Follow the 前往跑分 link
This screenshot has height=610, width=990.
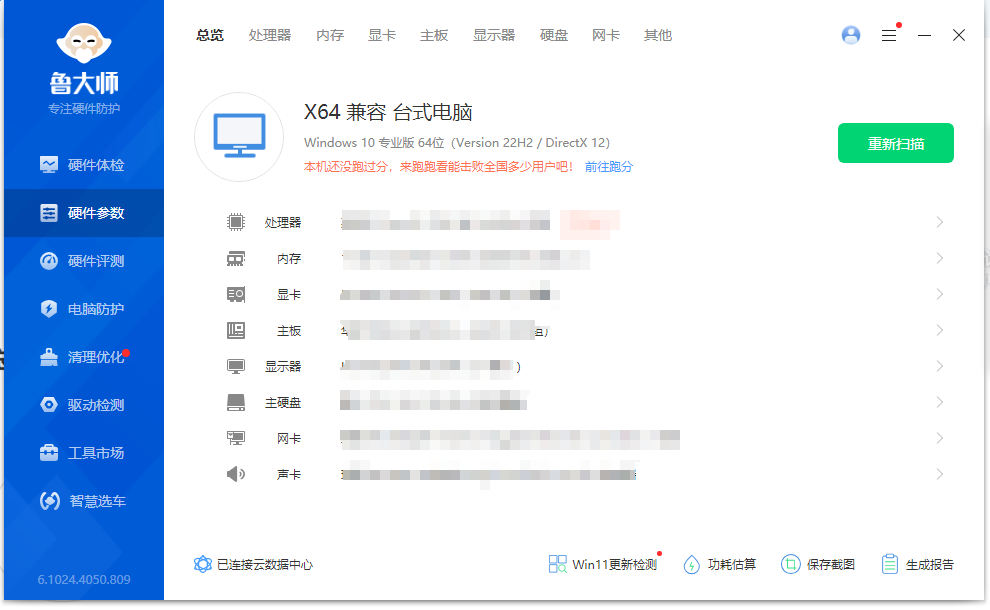[609, 167]
